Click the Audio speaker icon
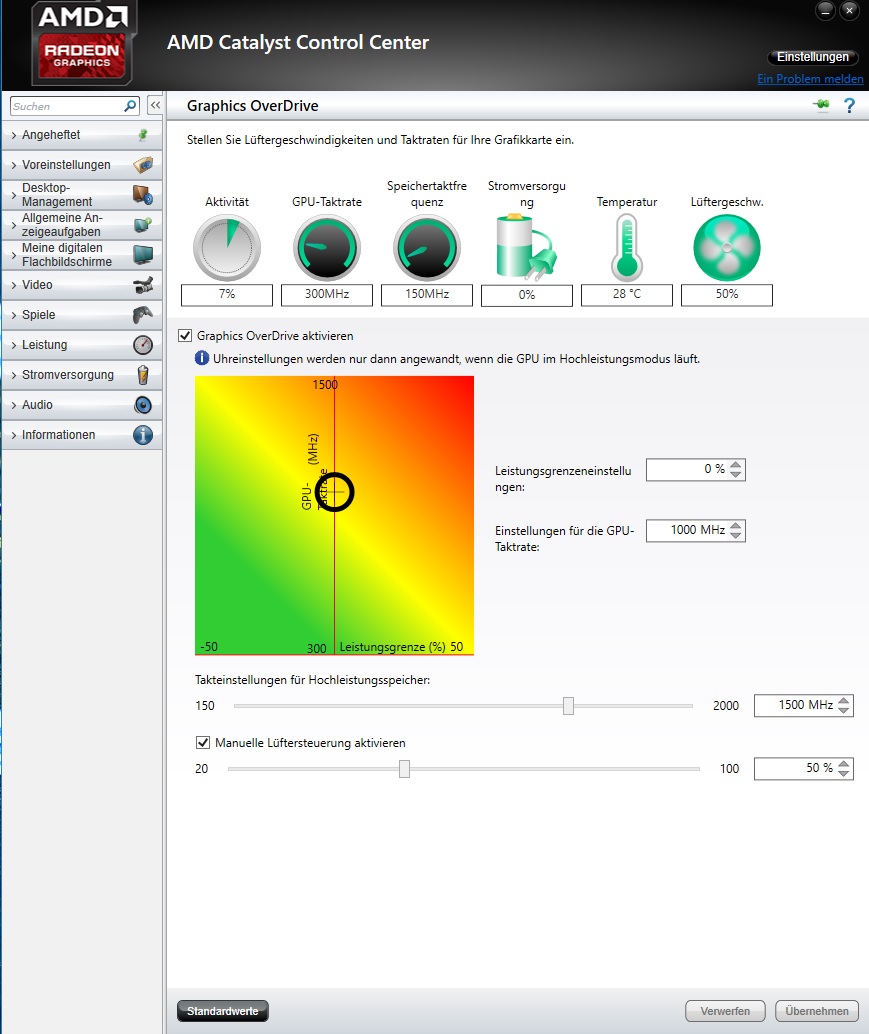Viewport: 869px width, 1034px height. tap(143, 405)
